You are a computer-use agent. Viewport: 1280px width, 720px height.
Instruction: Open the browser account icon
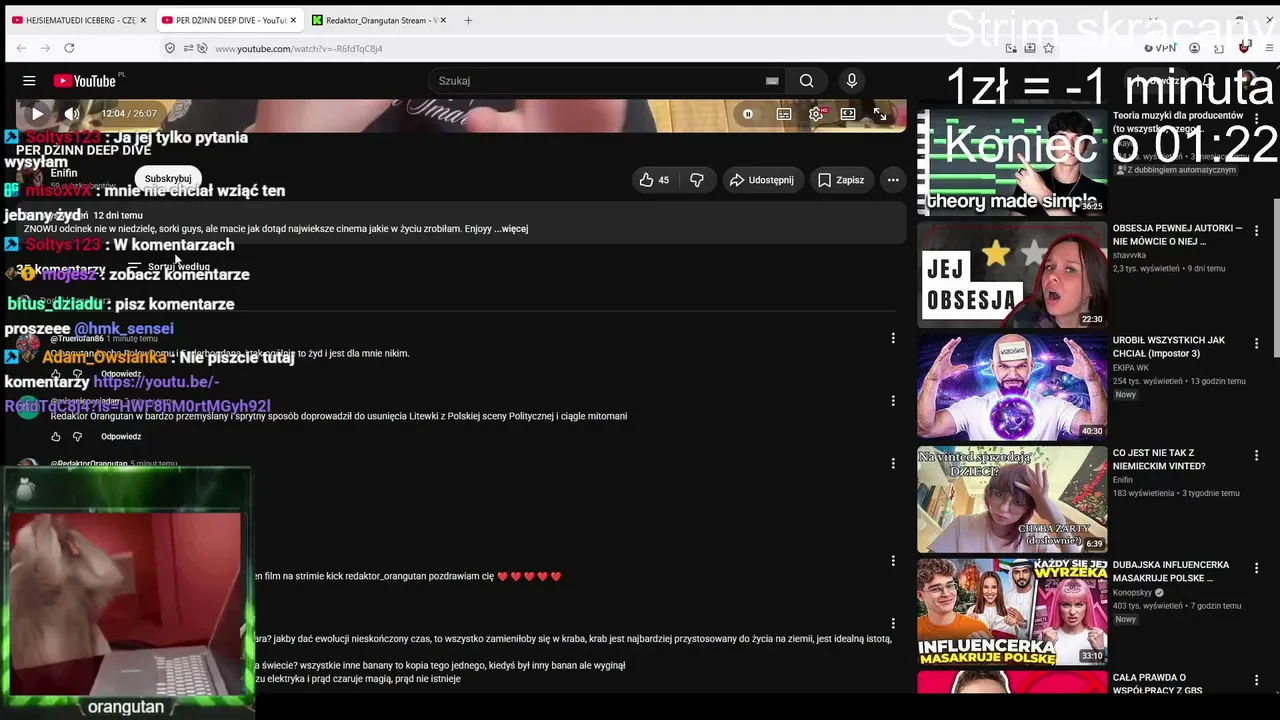(1194, 48)
